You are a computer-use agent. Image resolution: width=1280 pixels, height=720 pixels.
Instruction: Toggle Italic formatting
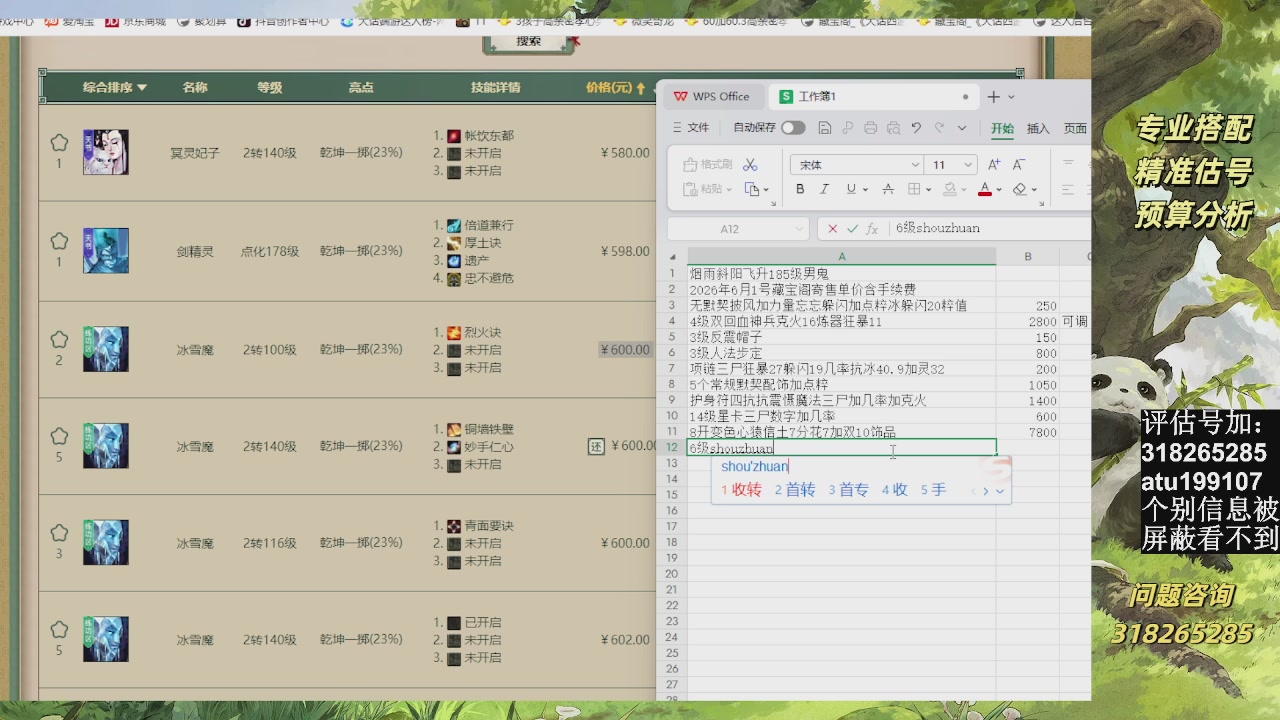(824, 189)
